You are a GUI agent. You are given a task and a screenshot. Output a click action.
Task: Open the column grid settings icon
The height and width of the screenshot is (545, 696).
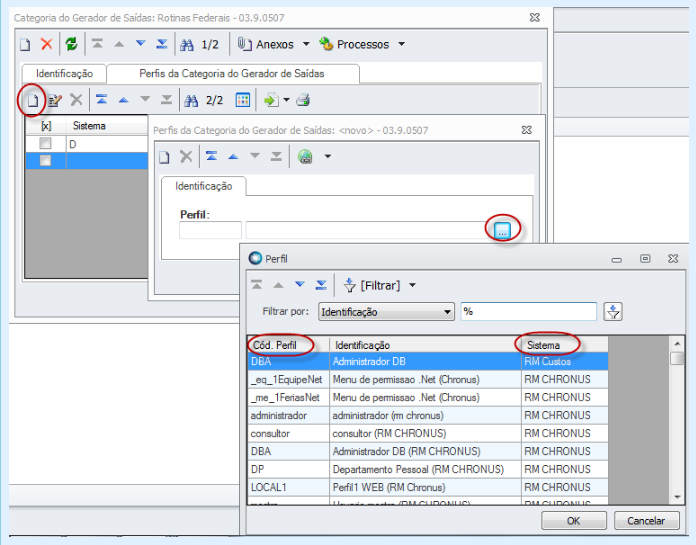(x=242, y=100)
